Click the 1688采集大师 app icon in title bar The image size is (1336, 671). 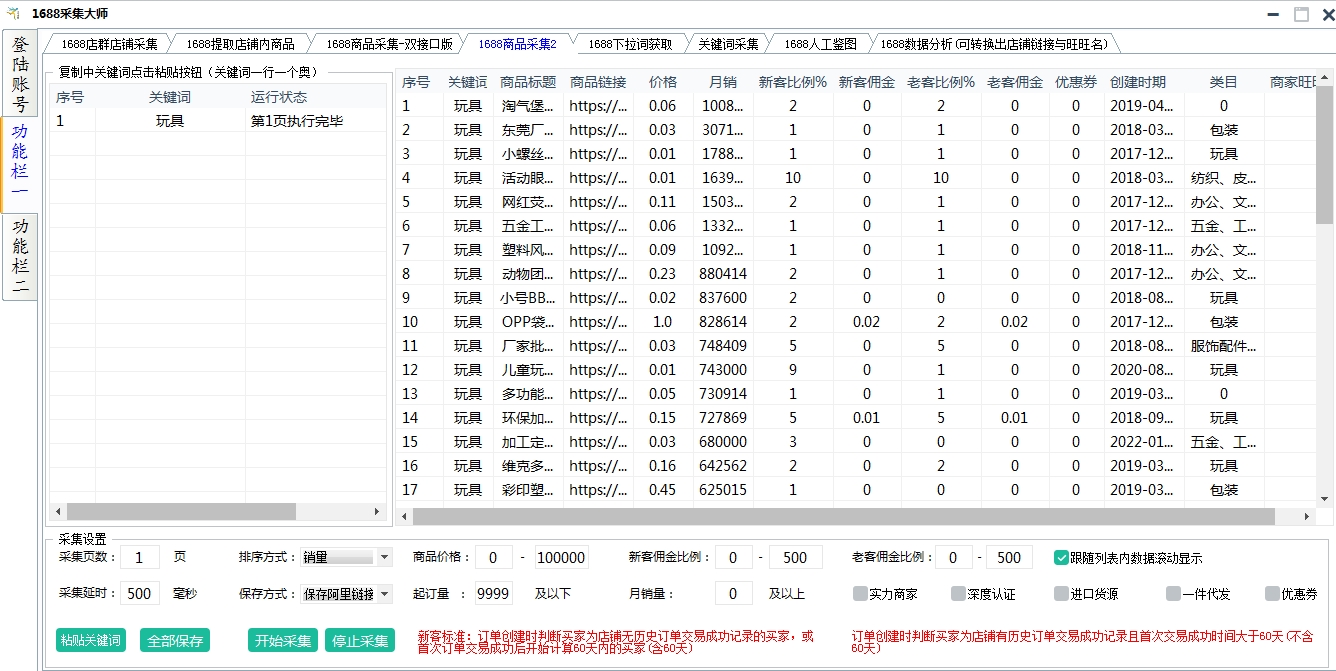coord(13,13)
